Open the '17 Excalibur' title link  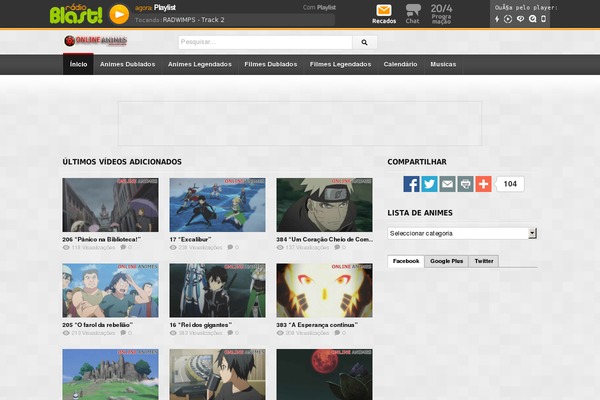click(190, 239)
